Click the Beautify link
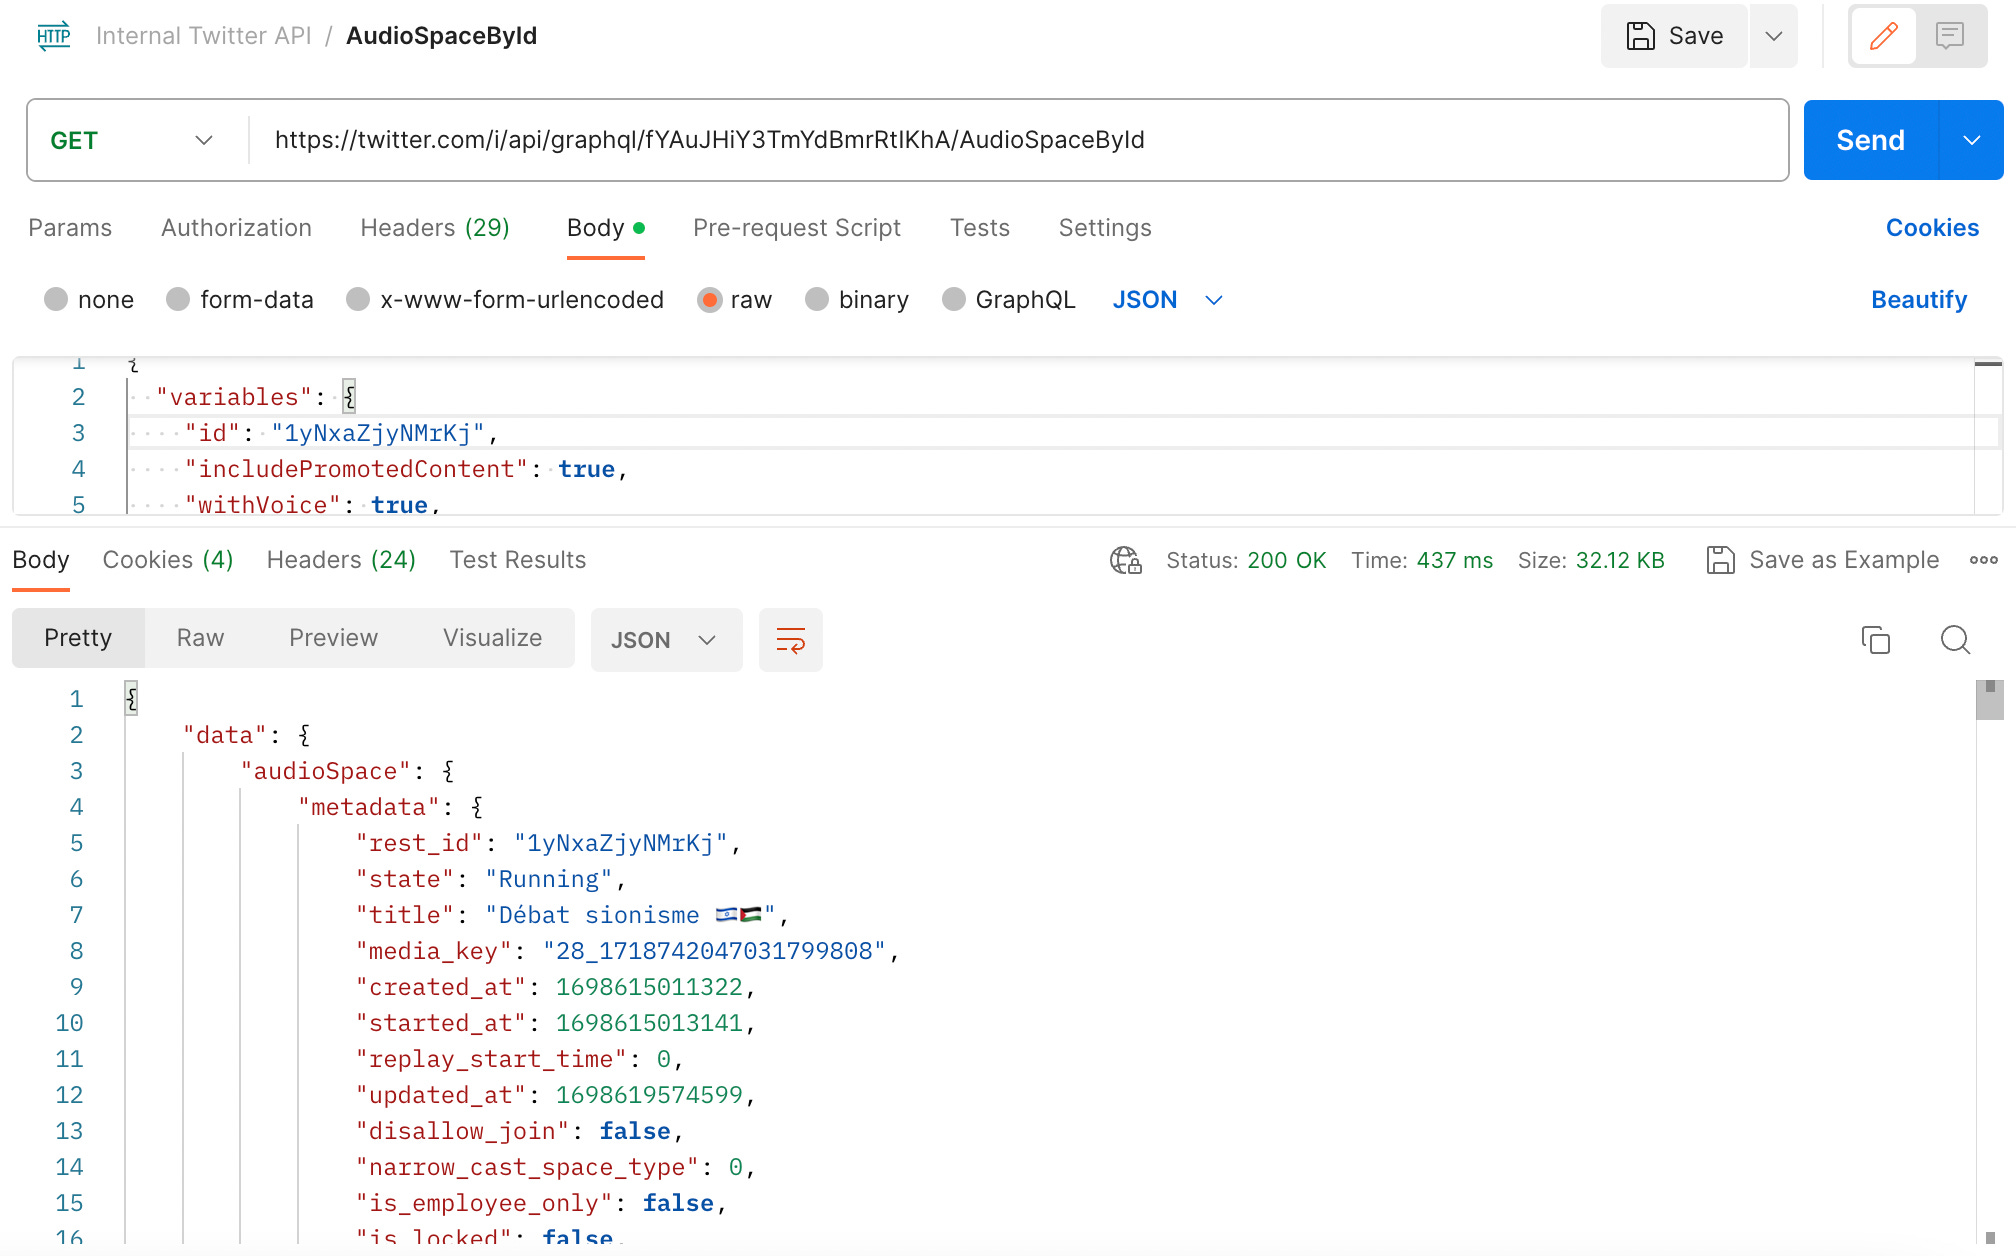Screen dimensions: 2016x1256 [1918, 300]
